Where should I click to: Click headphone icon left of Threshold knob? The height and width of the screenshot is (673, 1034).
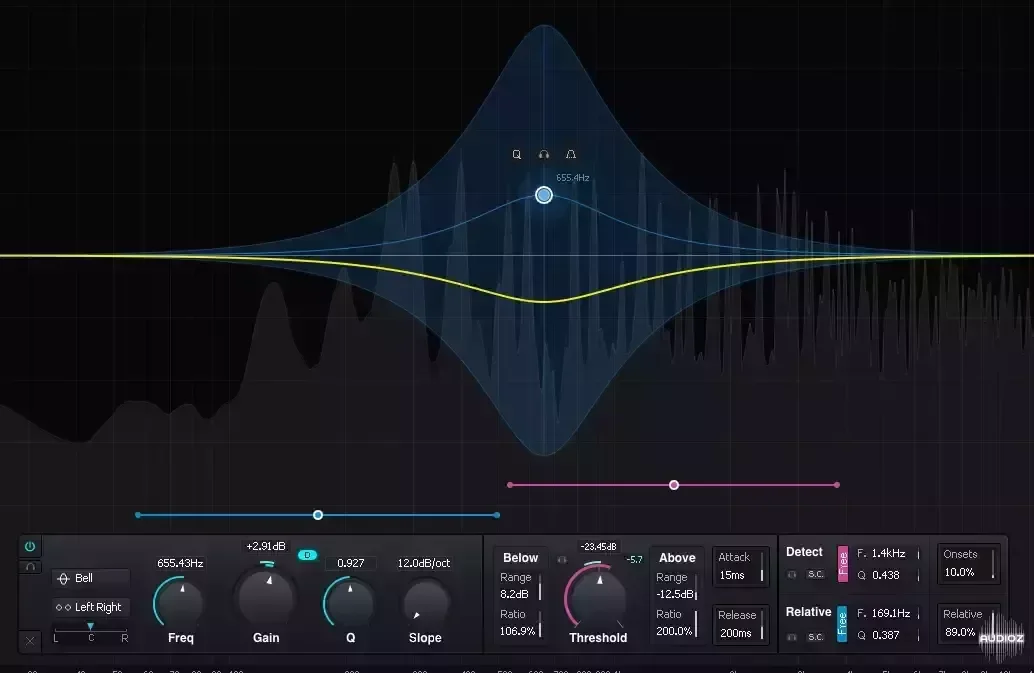point(562,560)
